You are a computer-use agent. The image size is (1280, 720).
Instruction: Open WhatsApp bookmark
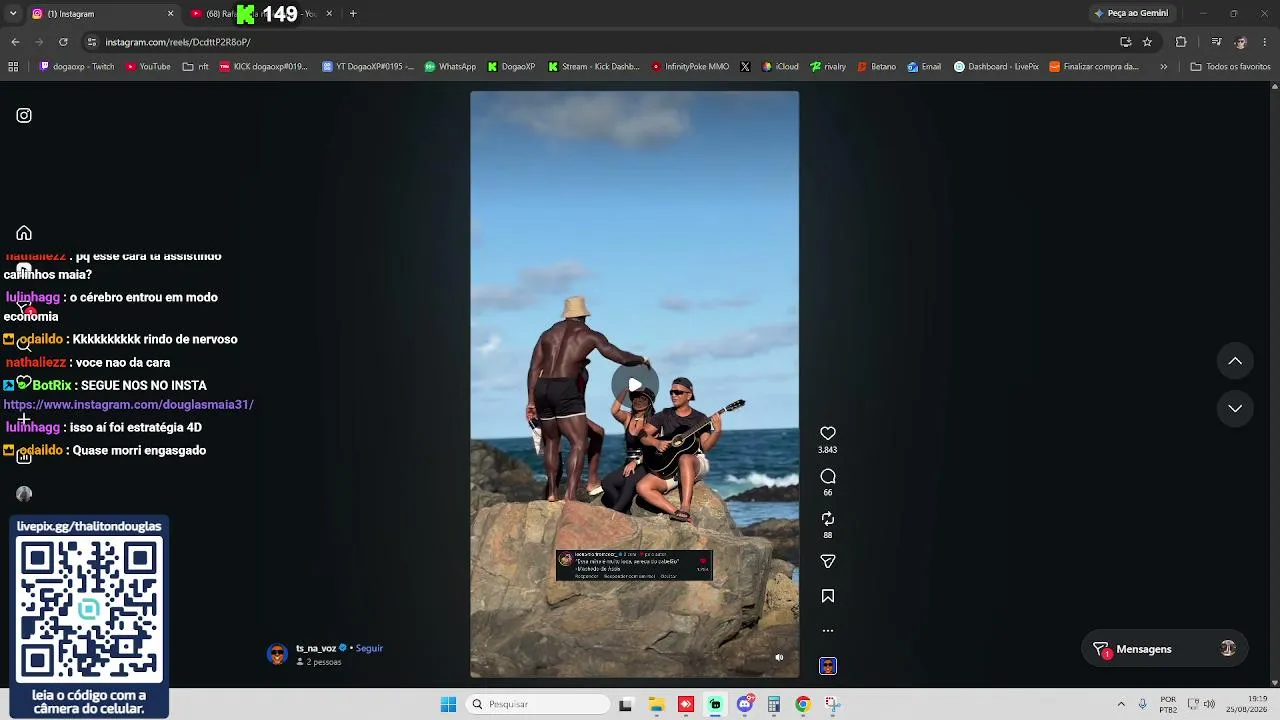tap(450, 67)
